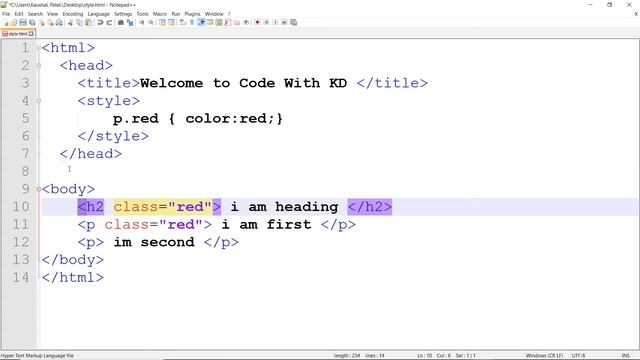Save all open files

32,22
